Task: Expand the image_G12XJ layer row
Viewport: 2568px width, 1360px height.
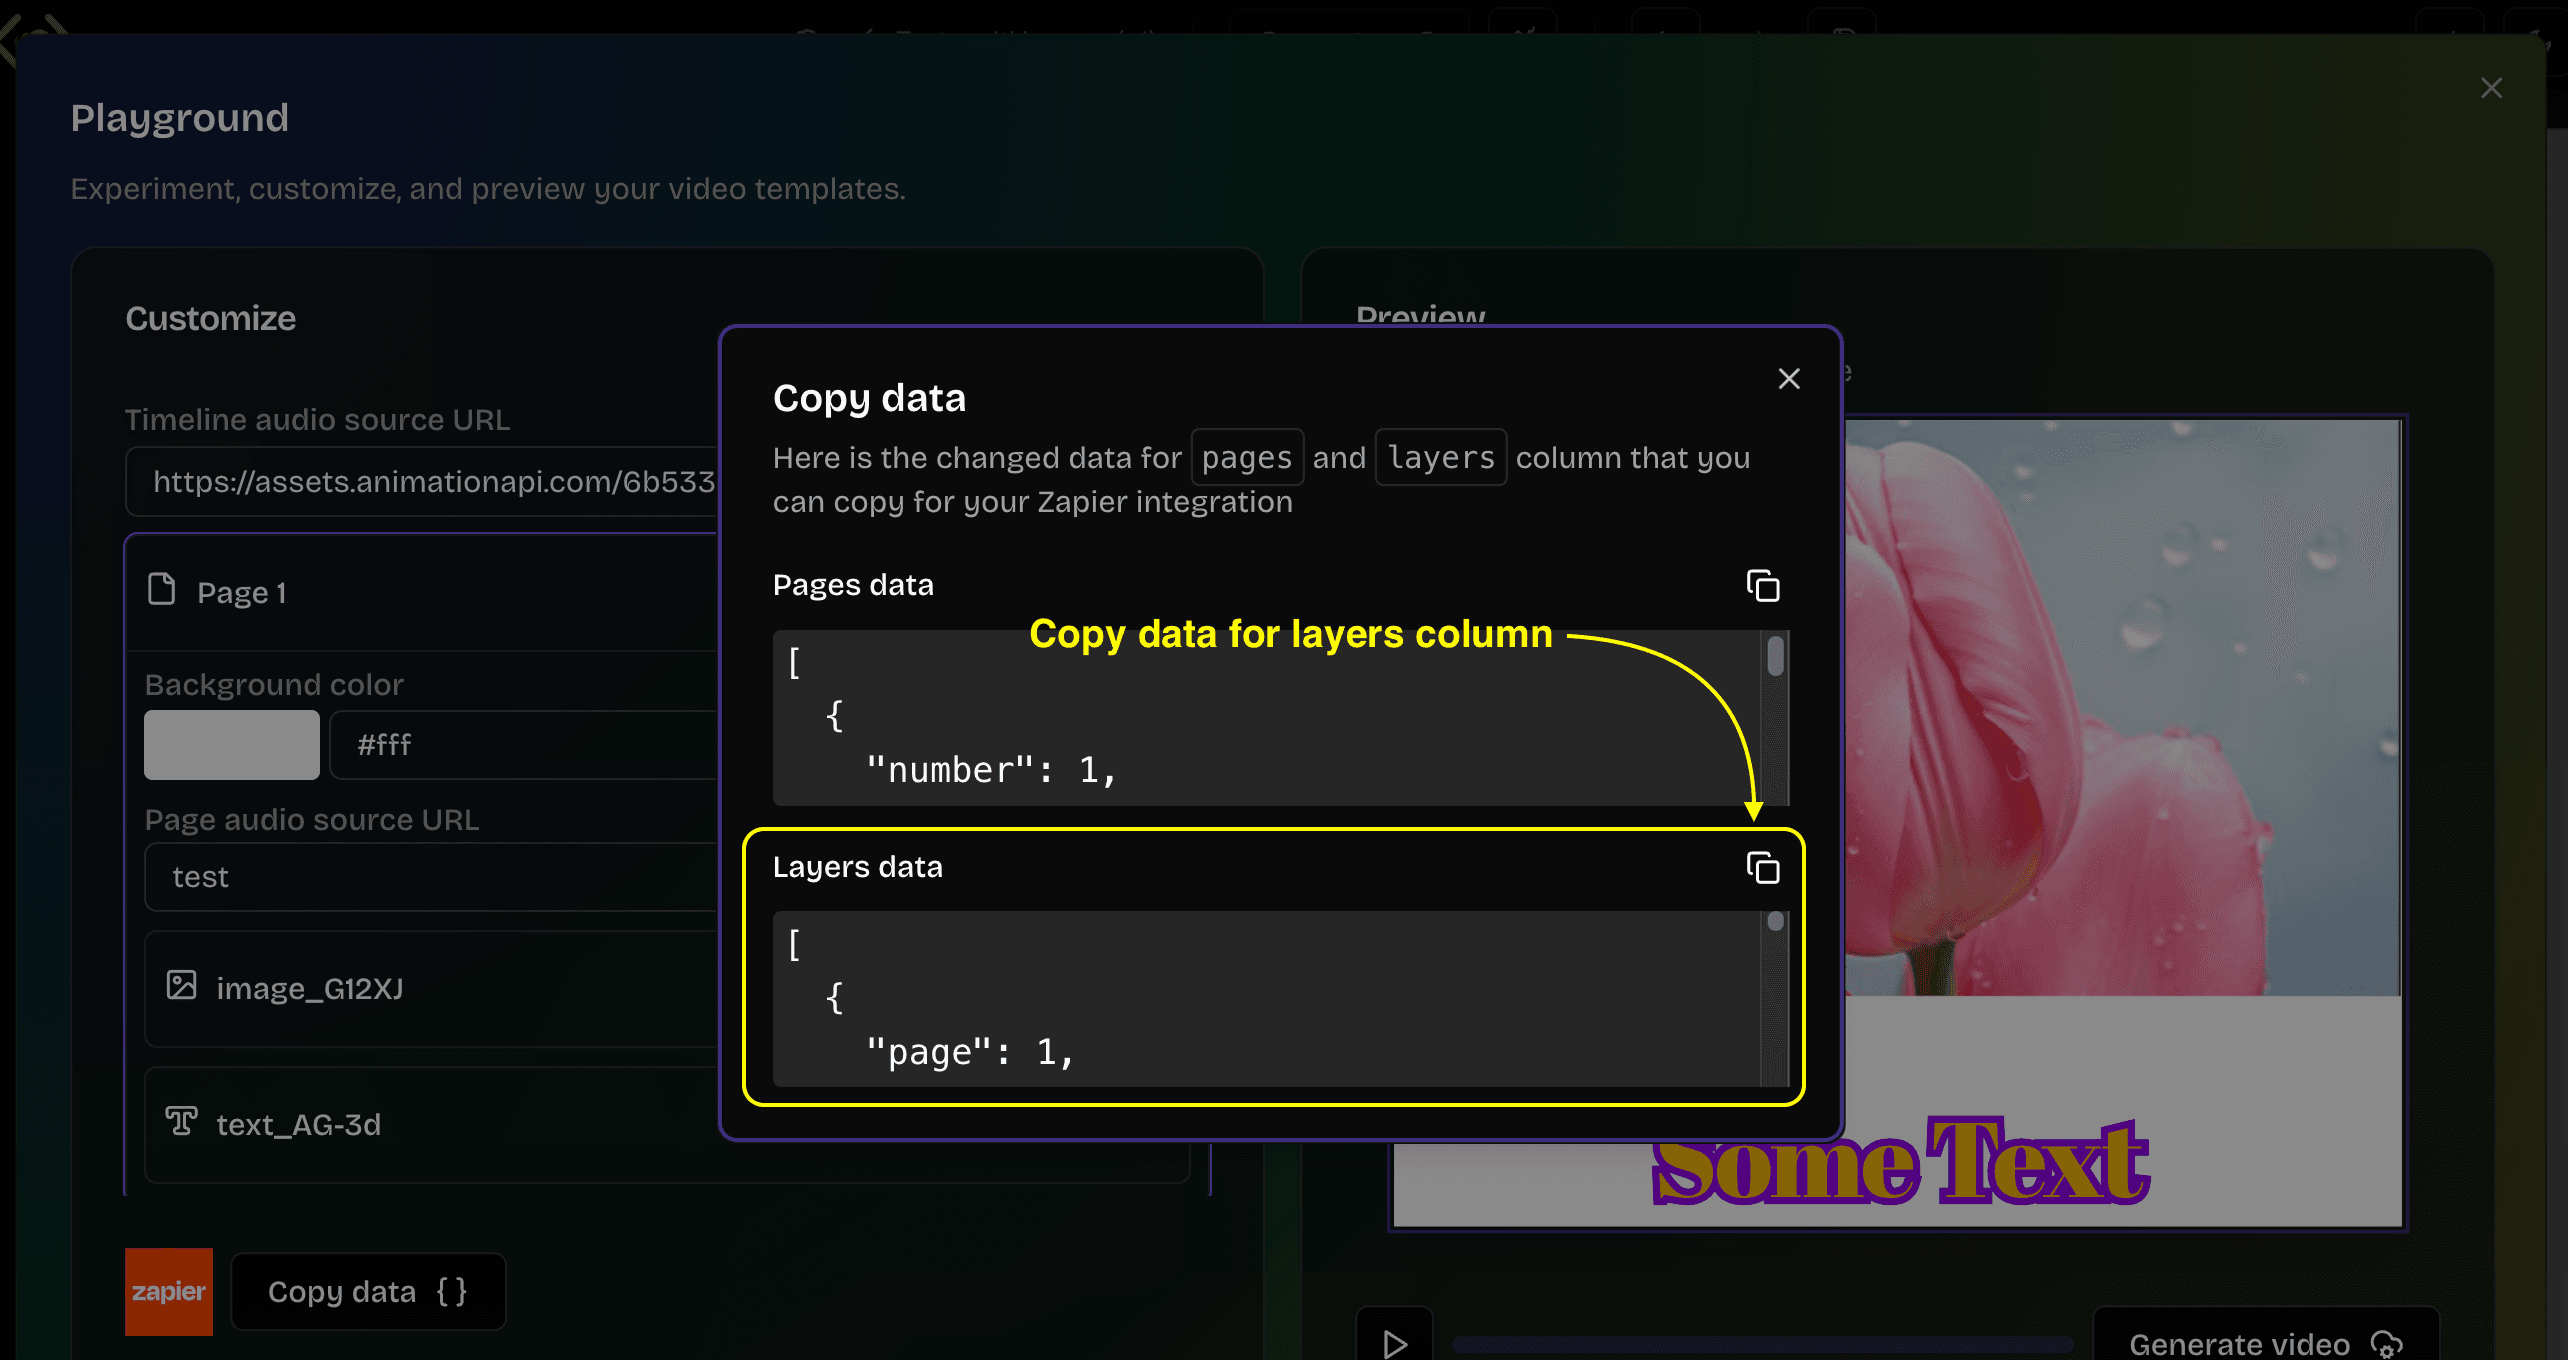Action: 309,988
